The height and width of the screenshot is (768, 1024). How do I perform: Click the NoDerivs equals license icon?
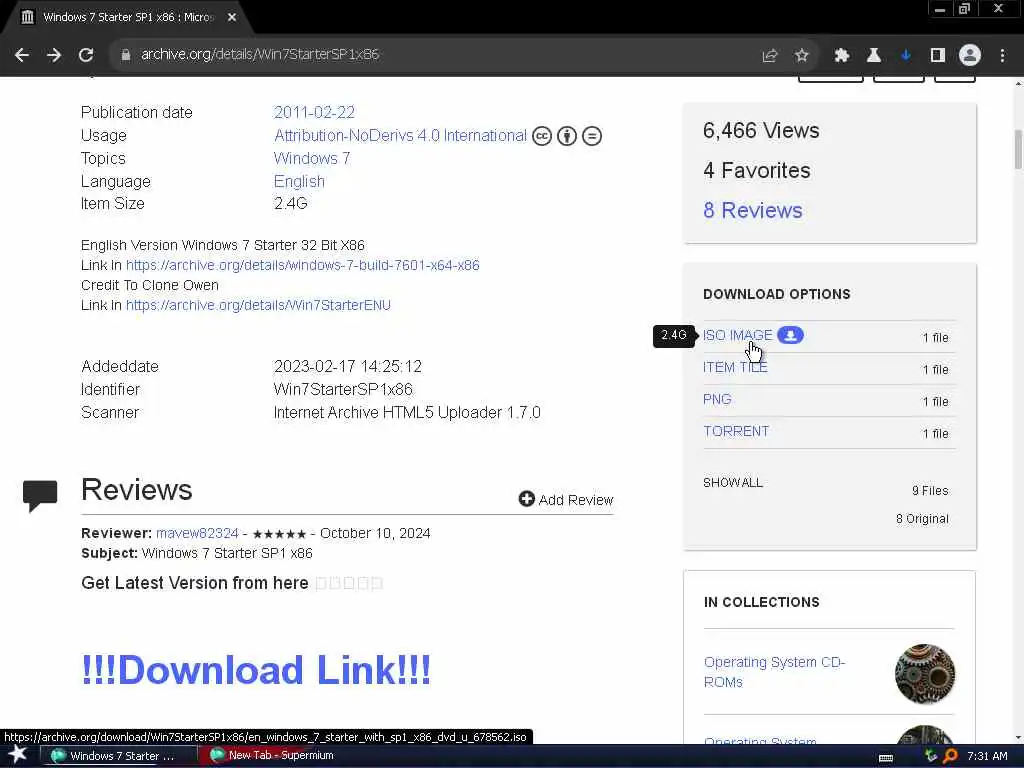click(x=592, y=136)
